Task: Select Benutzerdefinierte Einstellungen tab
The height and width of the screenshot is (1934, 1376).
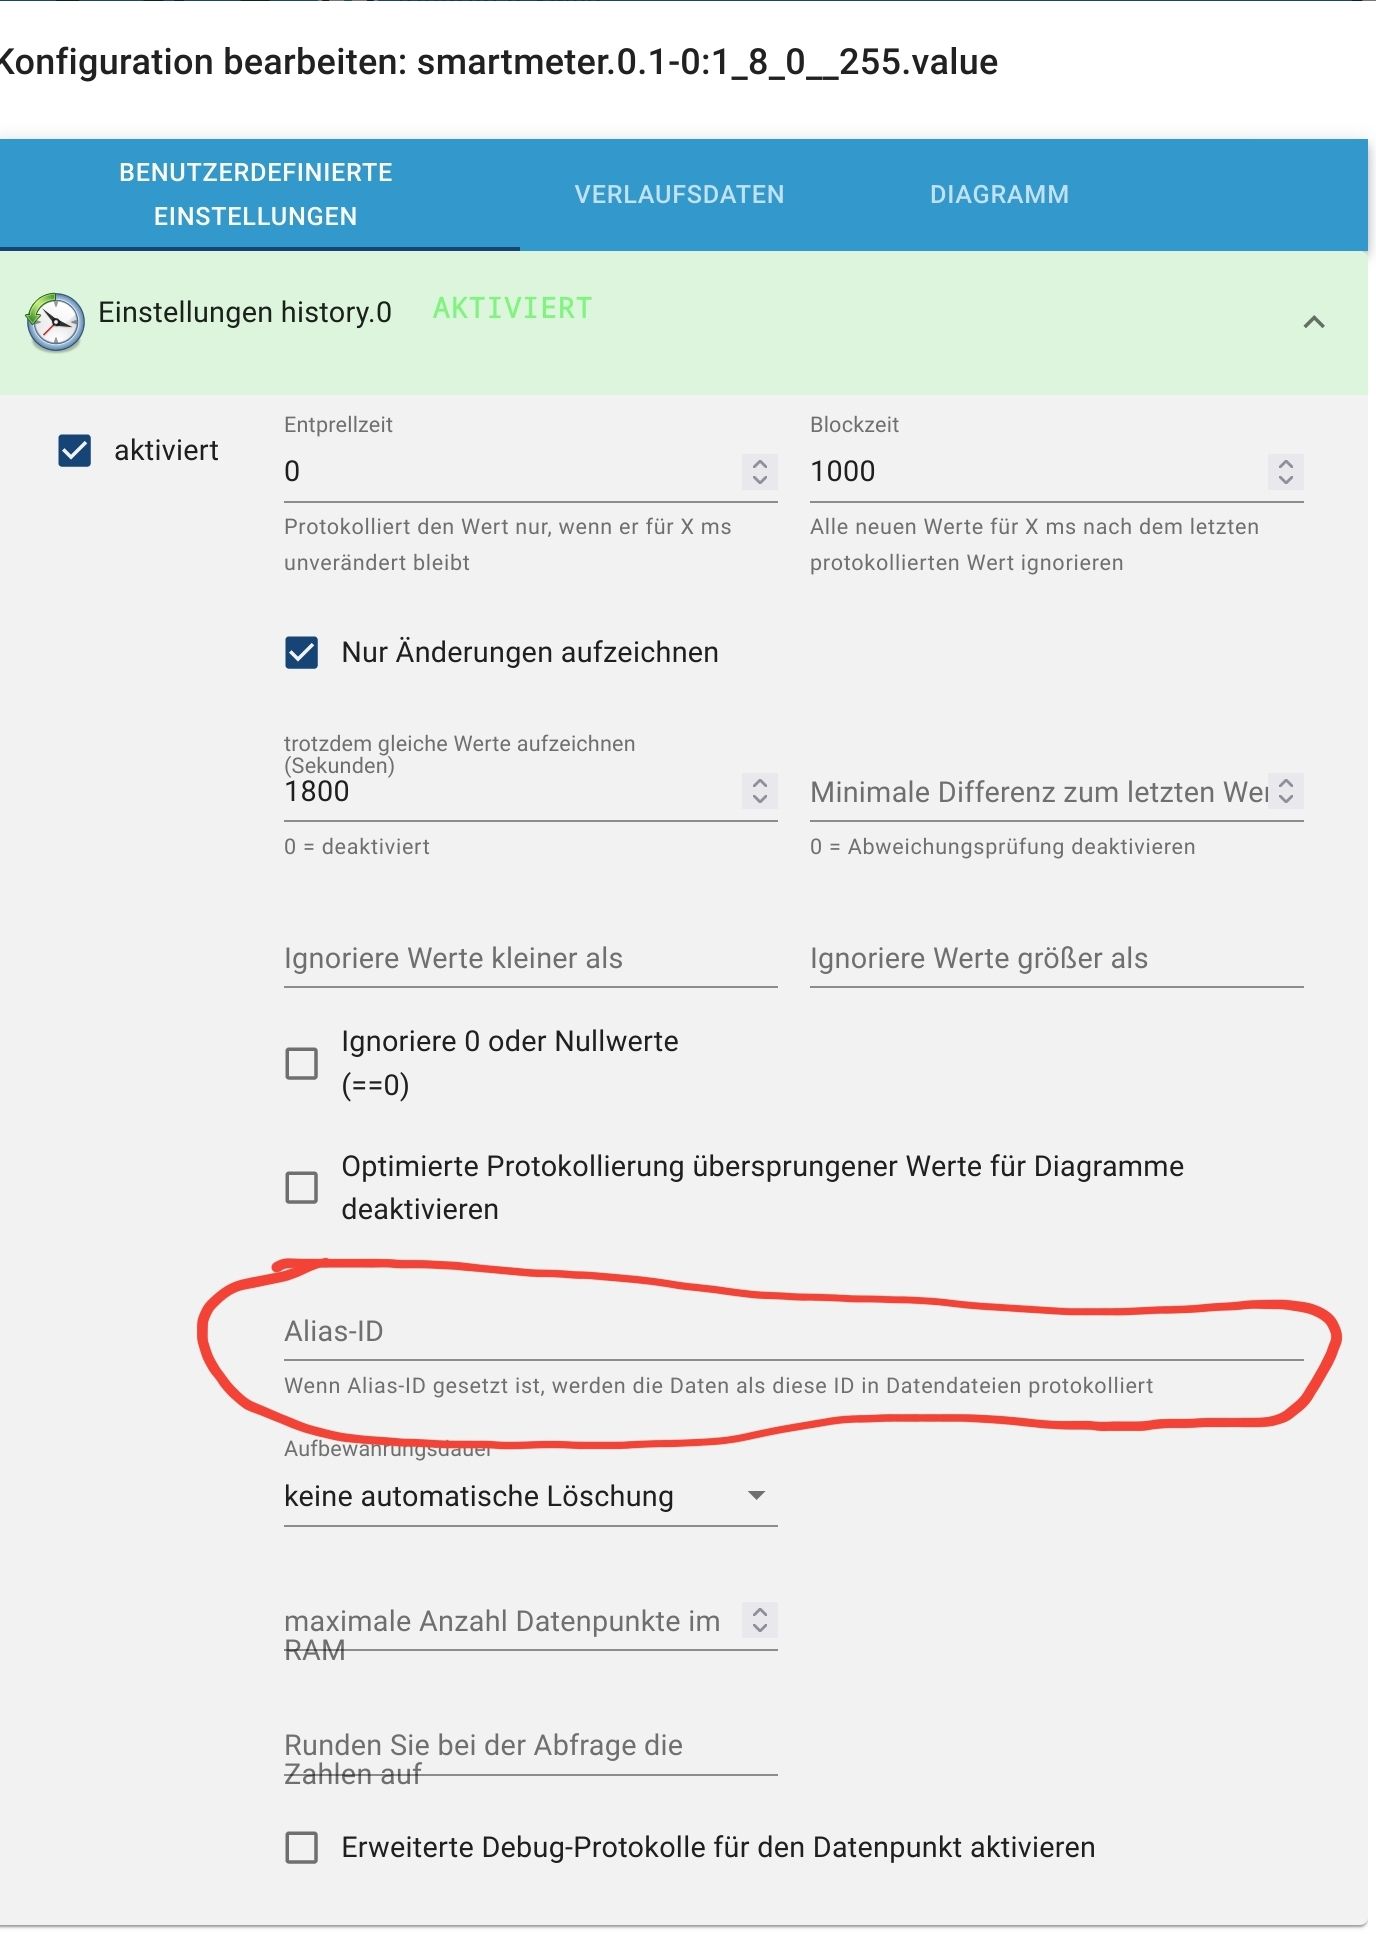Action: click(256, 195)
